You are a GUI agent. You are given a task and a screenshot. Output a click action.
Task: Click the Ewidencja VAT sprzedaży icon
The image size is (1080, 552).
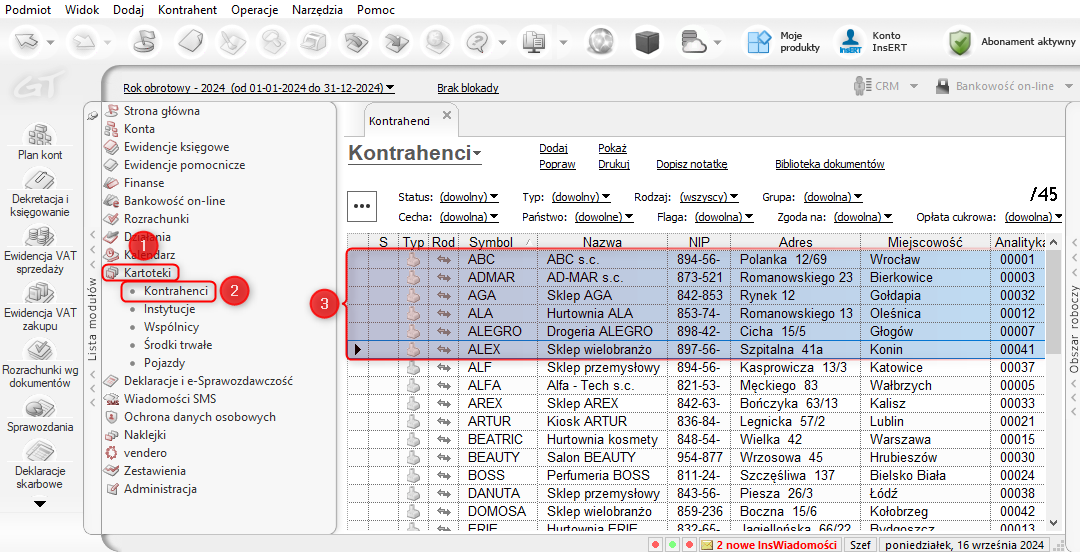click(x=40, y=237)
